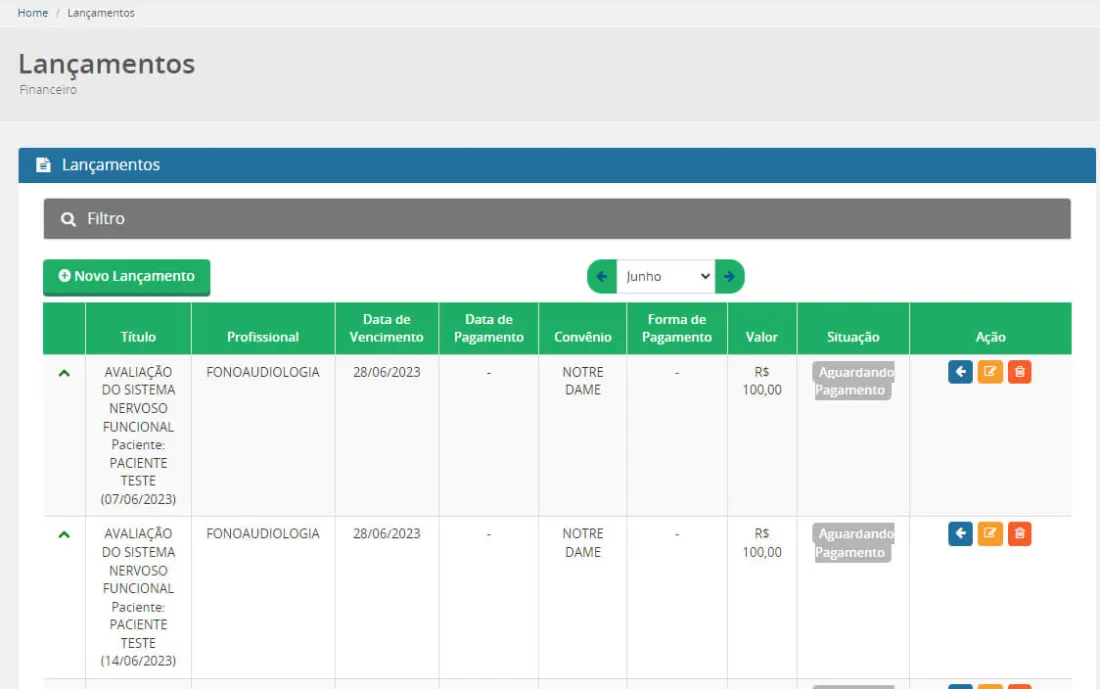This screenshot has height=689, width=1100.
Task: Click the 28/06/2023 due date in the 14/06/2023 row
Action: 387,534
